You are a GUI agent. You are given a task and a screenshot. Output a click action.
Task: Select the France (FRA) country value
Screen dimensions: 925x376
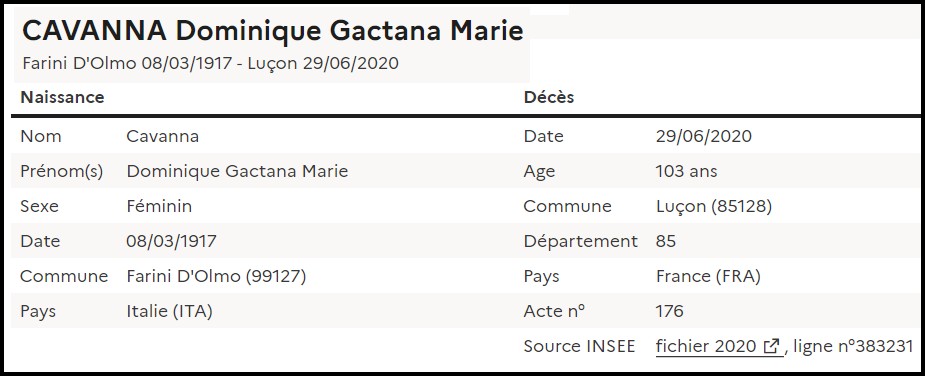coord(708,276)
